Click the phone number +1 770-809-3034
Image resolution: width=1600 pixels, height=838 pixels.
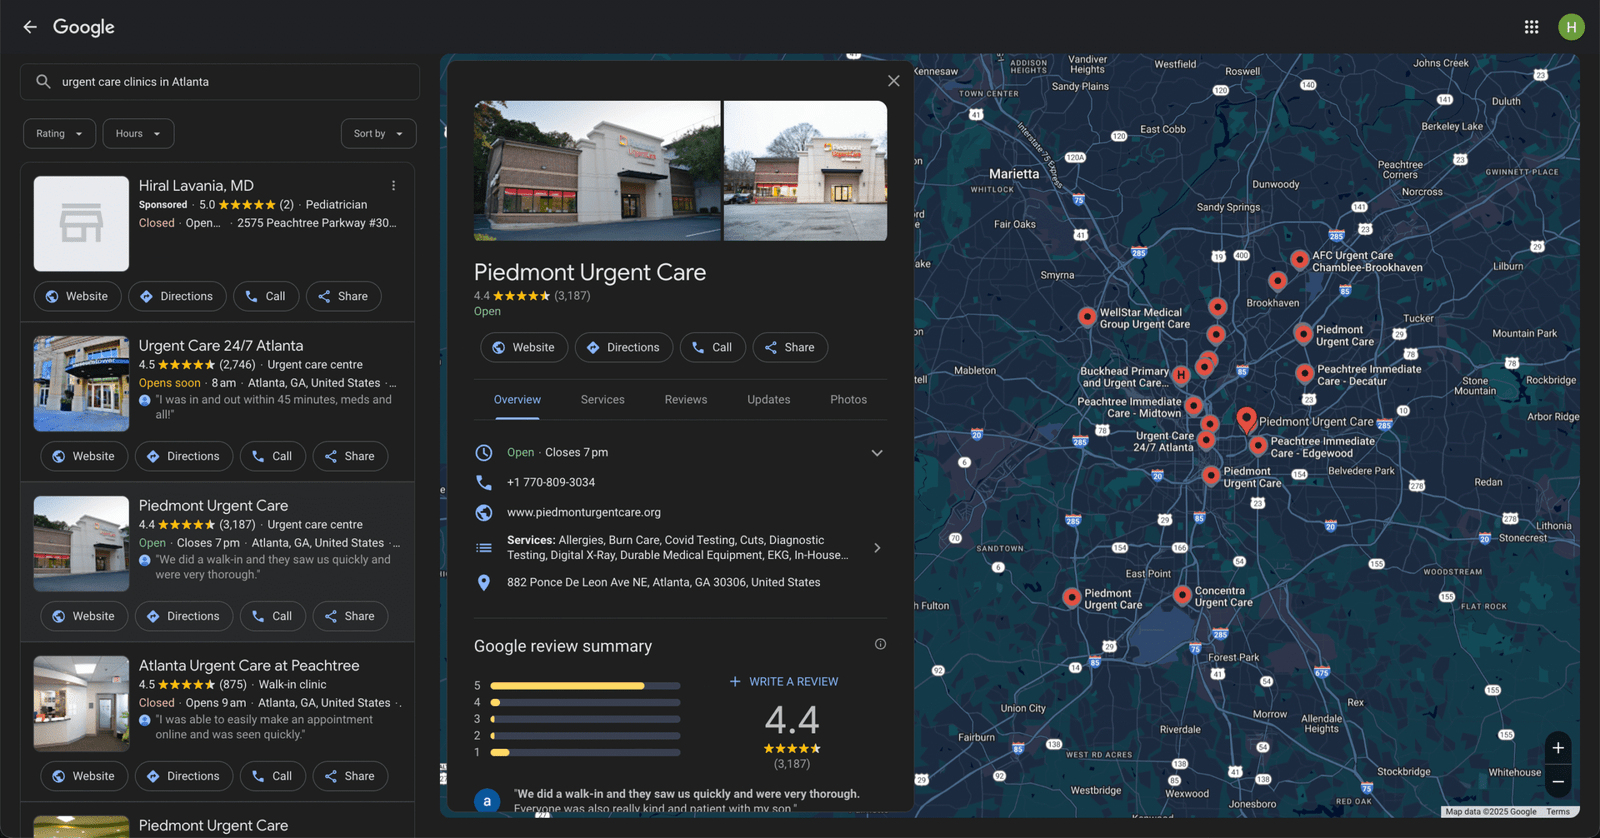551,482
